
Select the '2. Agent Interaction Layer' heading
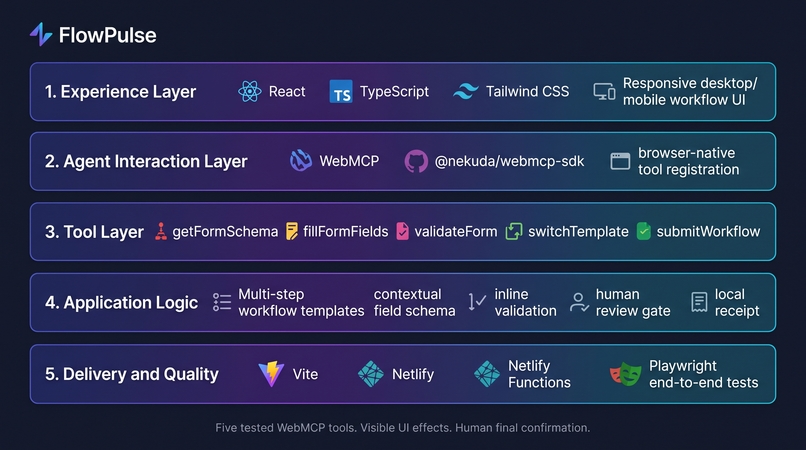[146, 161]
